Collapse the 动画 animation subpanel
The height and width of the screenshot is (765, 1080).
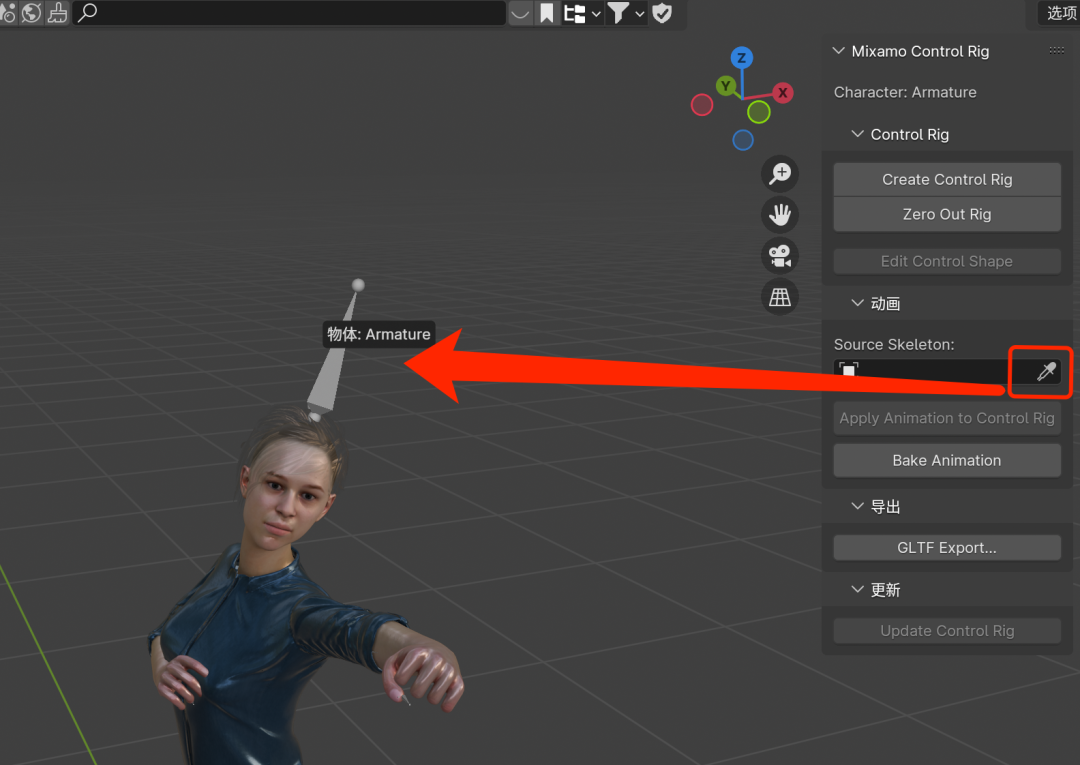tap(858, 303)
